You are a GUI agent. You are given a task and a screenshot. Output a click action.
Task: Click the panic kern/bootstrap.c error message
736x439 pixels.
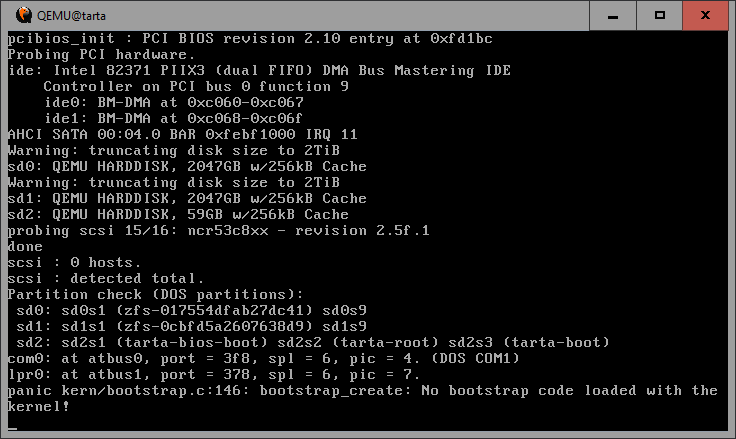point(362,390)
